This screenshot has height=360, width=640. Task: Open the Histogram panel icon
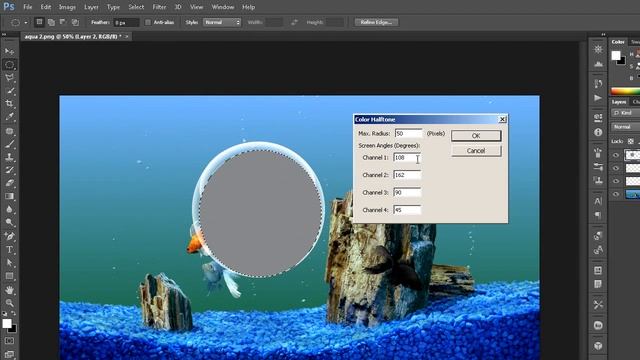tap(598, 64)
